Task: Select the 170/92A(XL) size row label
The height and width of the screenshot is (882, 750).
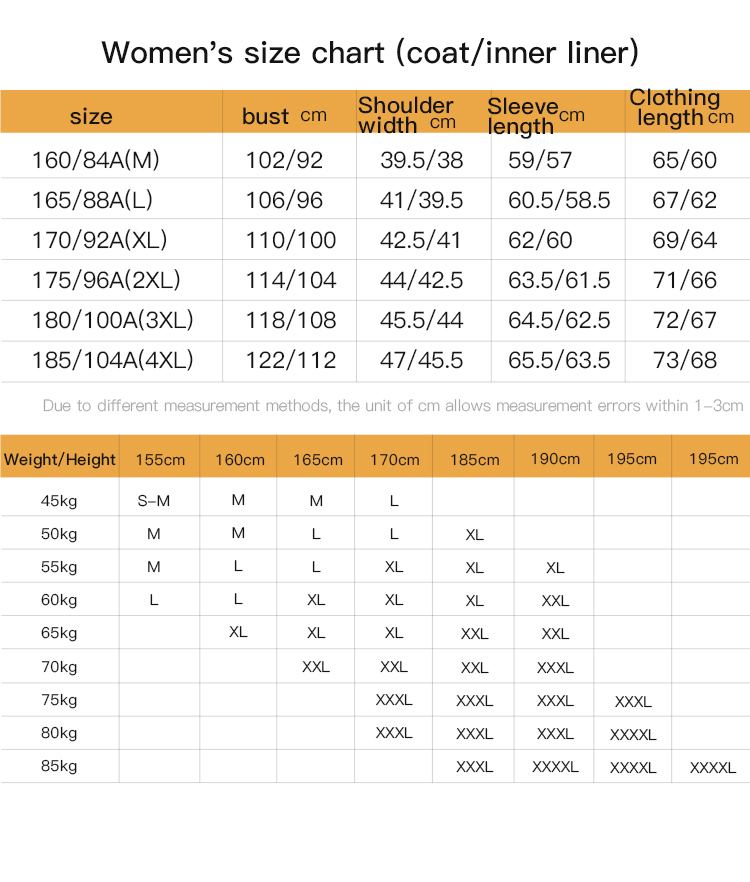Action: tap(99, 240)
